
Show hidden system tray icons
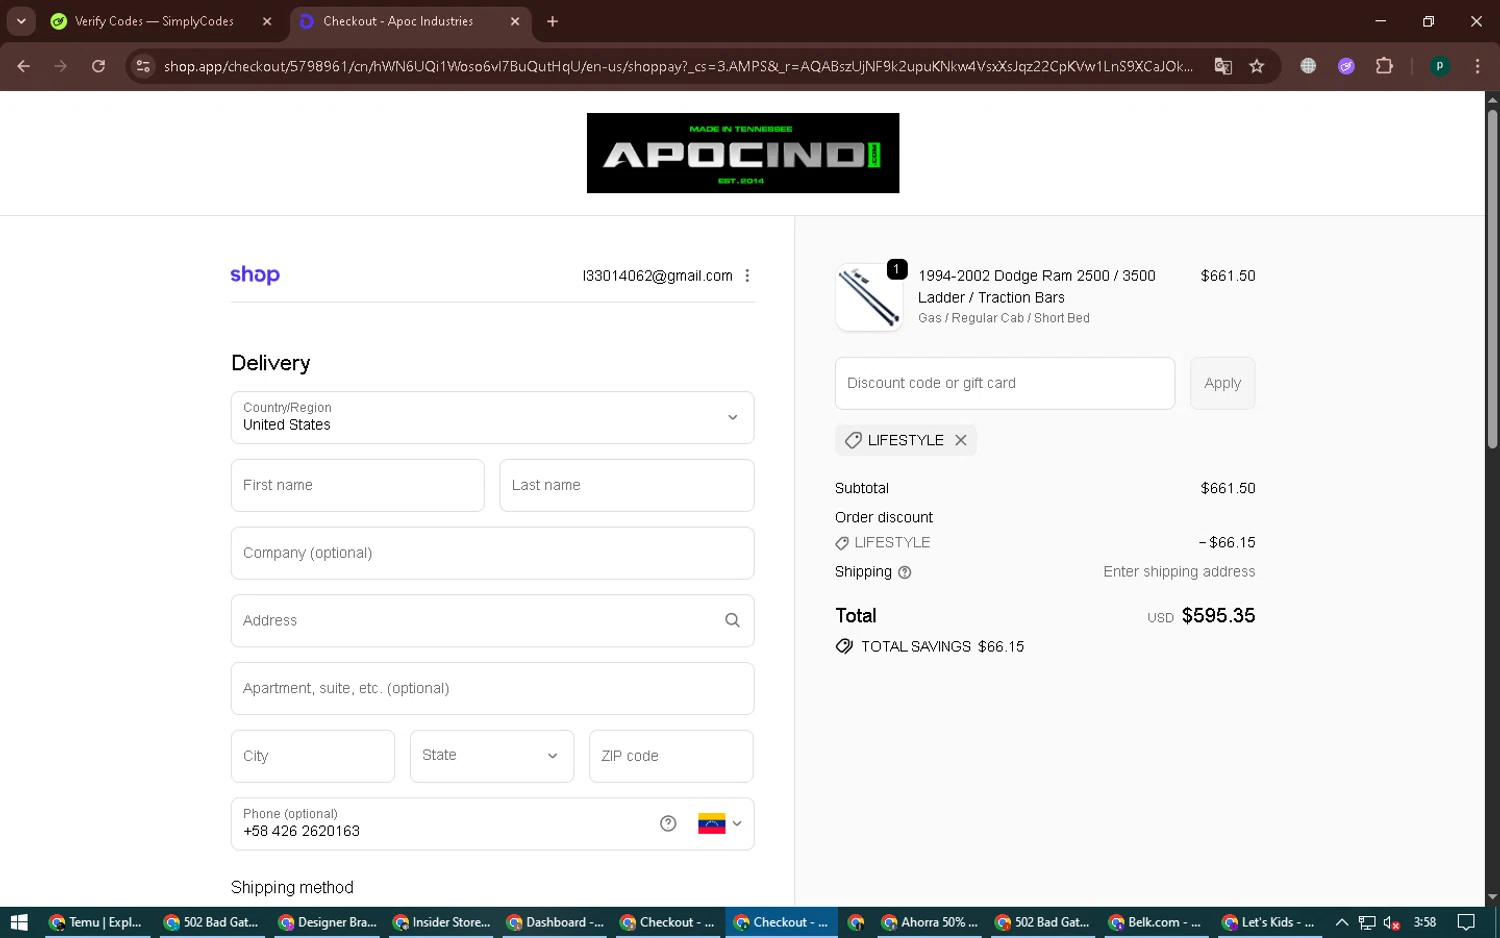coord(1342,922)
